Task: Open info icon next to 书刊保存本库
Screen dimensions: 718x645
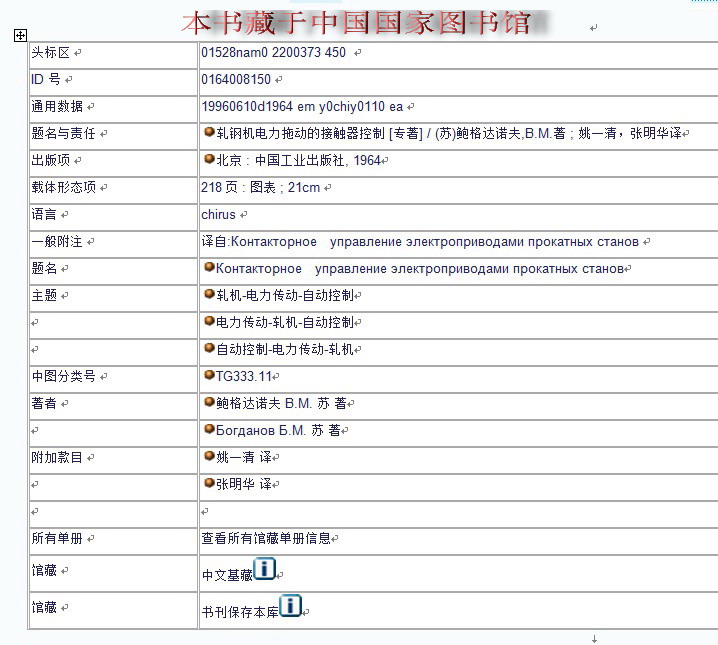Action: pos(290,606)
